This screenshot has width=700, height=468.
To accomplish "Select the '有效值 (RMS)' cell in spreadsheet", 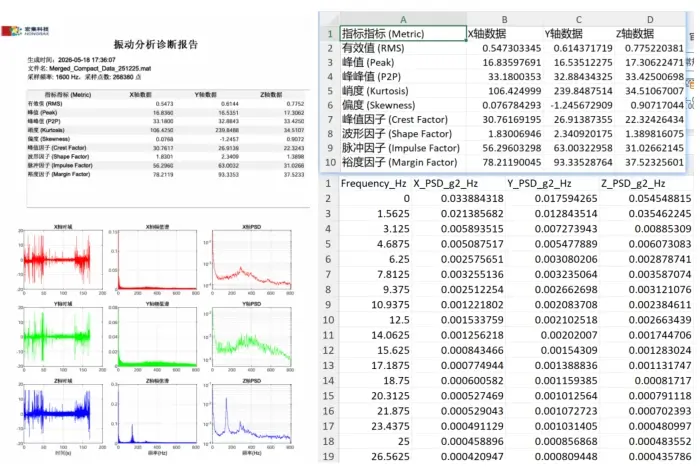I will click(x=403, y=48).
